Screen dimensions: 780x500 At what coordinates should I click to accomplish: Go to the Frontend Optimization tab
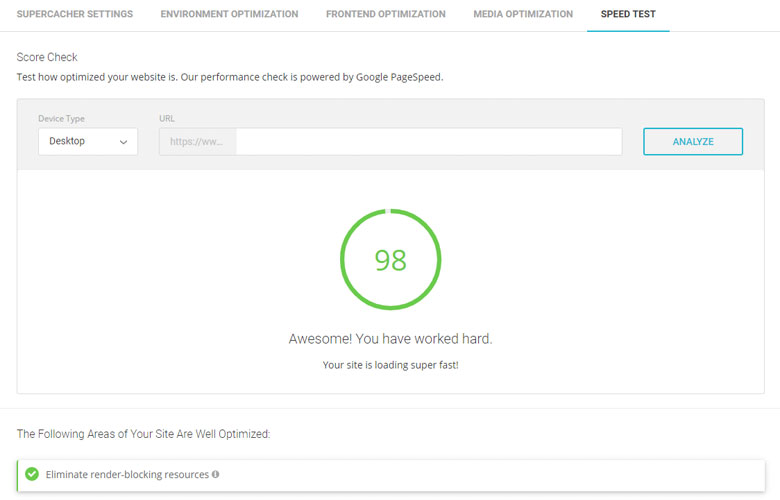click(x=385, y=15)
